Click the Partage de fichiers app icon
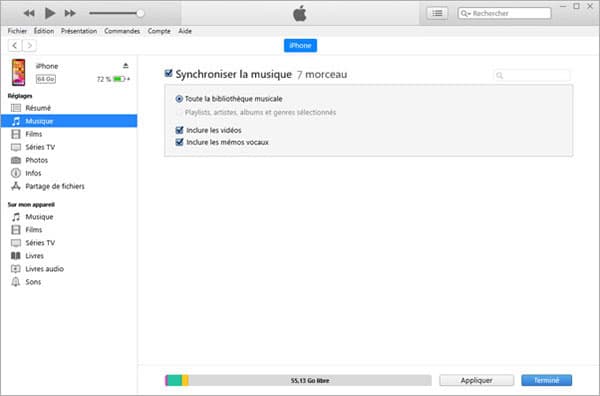Image resolution: width=600 pixels, height=396 pixels. [16, 186]
